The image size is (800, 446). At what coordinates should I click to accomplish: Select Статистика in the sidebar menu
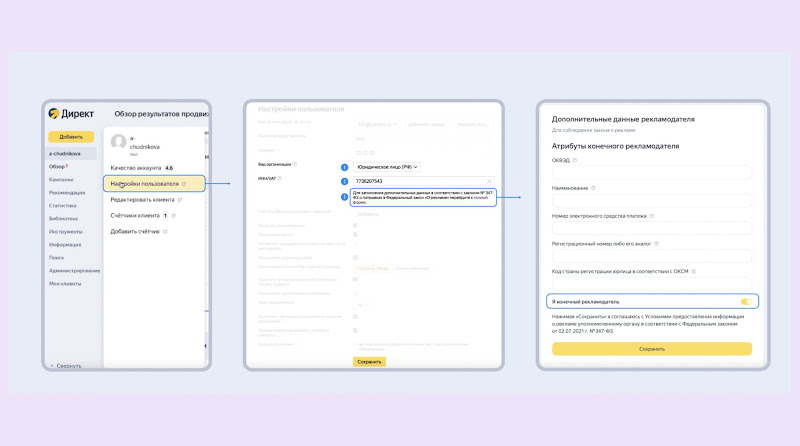pyautogui.click(x=63, y=206)
